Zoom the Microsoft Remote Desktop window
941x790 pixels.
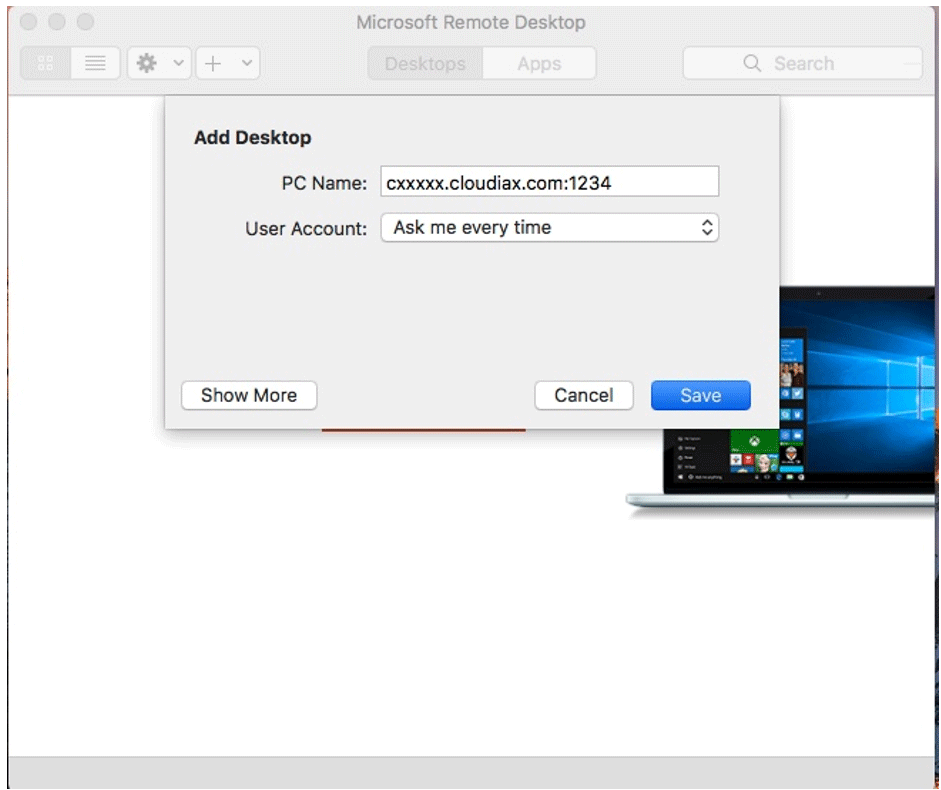pyautogui.click(x=86, y=22)
